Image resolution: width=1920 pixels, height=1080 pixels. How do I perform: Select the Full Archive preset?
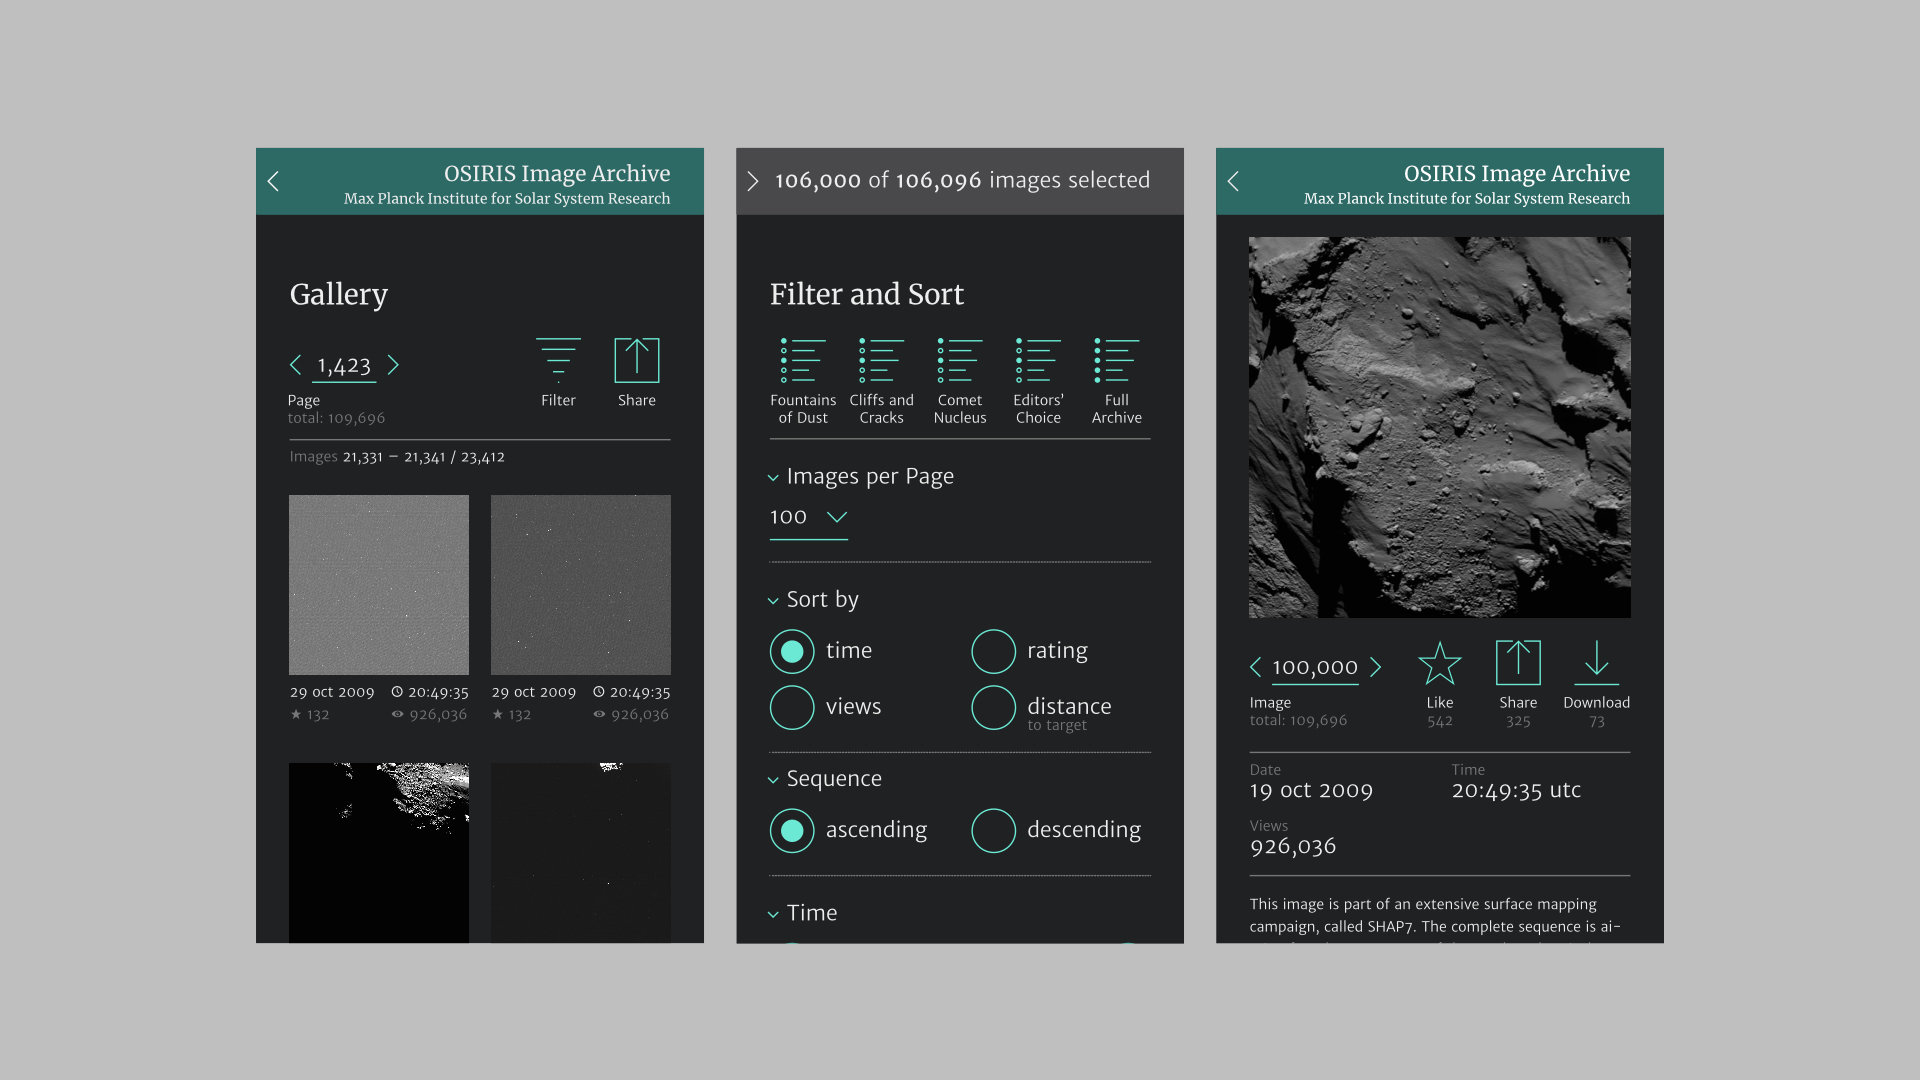point(1116,361)
